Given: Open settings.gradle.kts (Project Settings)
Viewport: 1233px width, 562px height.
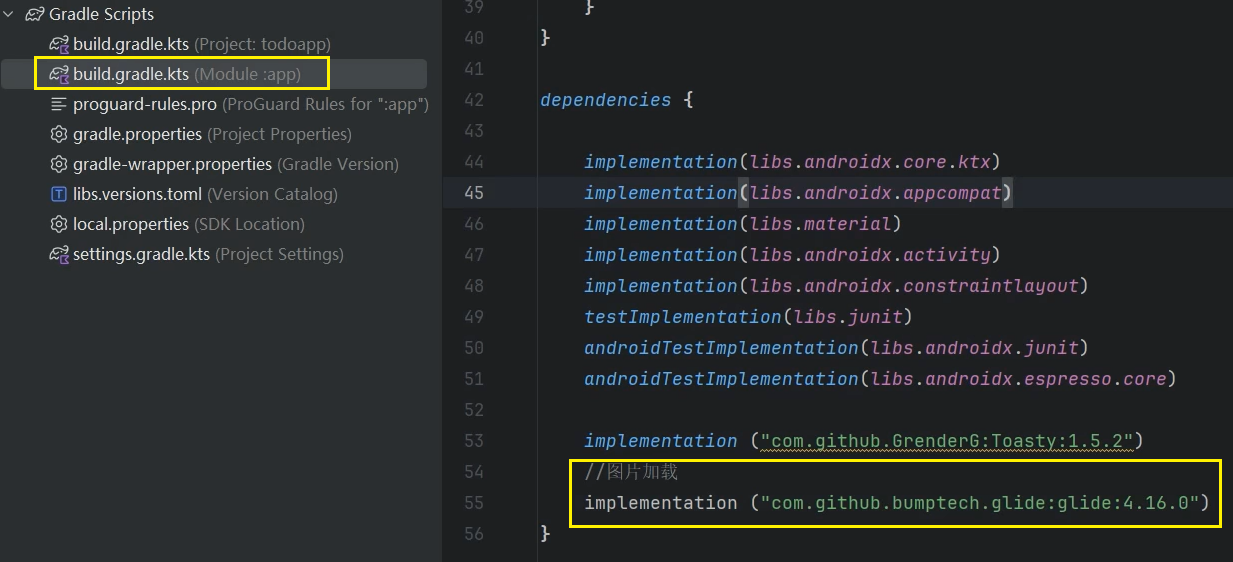Looking at the screenshot, I should (208, 254).
